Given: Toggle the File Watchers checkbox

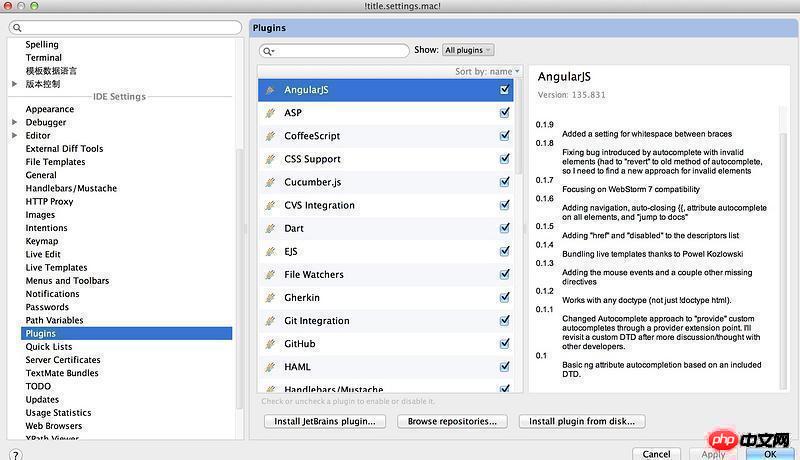Looking at the screenshot, I should (505, 274).
